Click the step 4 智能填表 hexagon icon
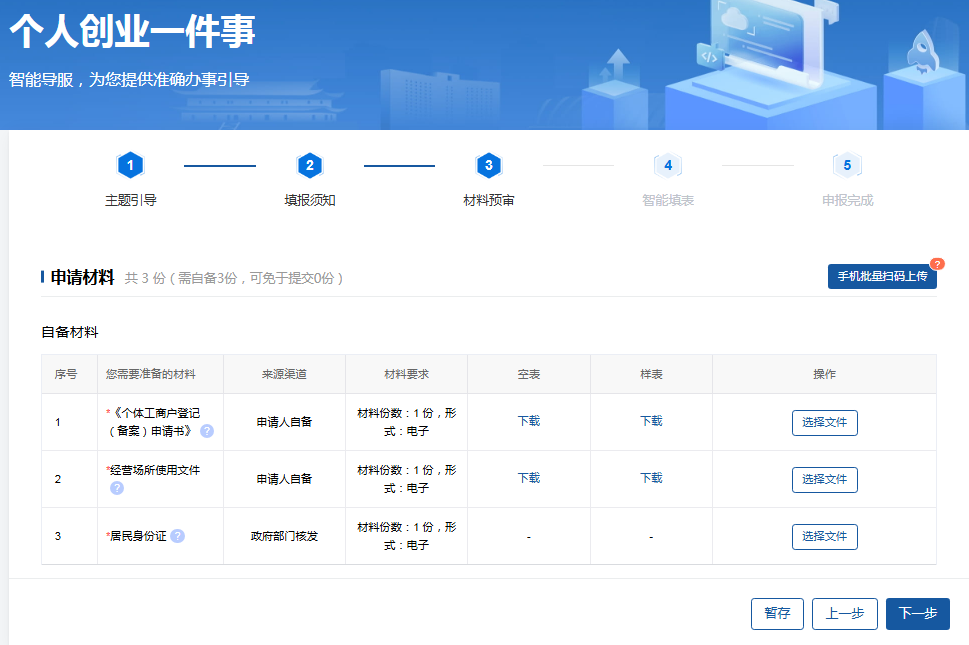This screenshot has width=969, height=645. tap(667, 166)
